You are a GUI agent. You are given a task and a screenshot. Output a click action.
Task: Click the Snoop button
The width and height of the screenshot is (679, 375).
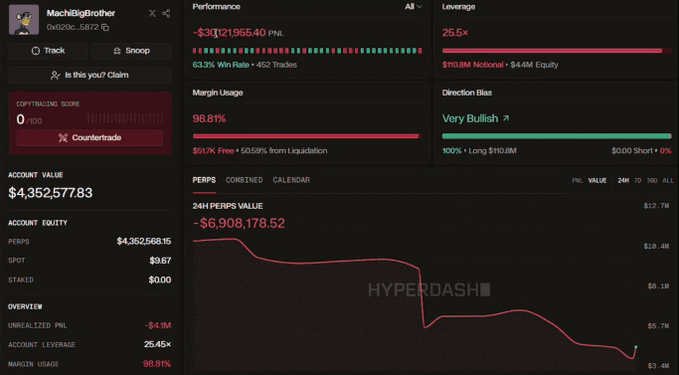click(x=132, y=51)
